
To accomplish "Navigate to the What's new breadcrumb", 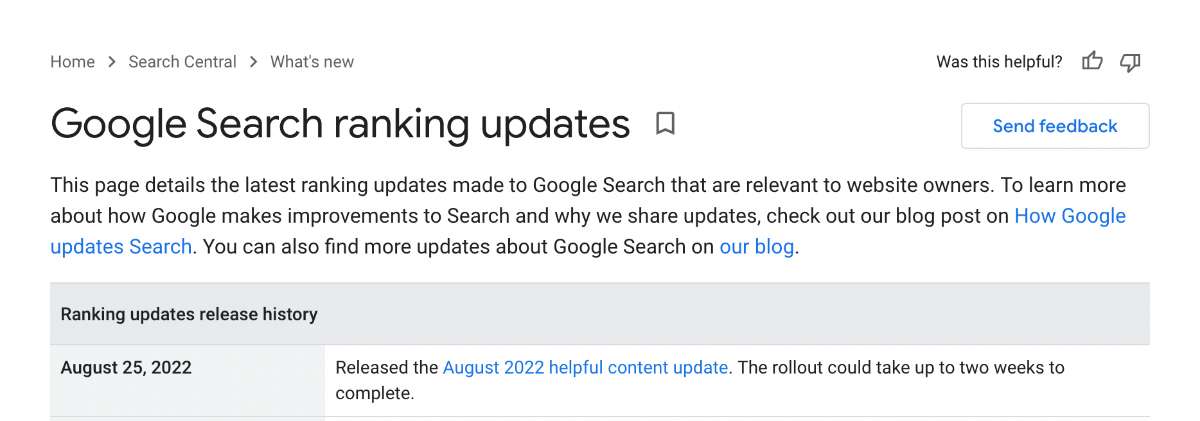I will click(312, 62).
